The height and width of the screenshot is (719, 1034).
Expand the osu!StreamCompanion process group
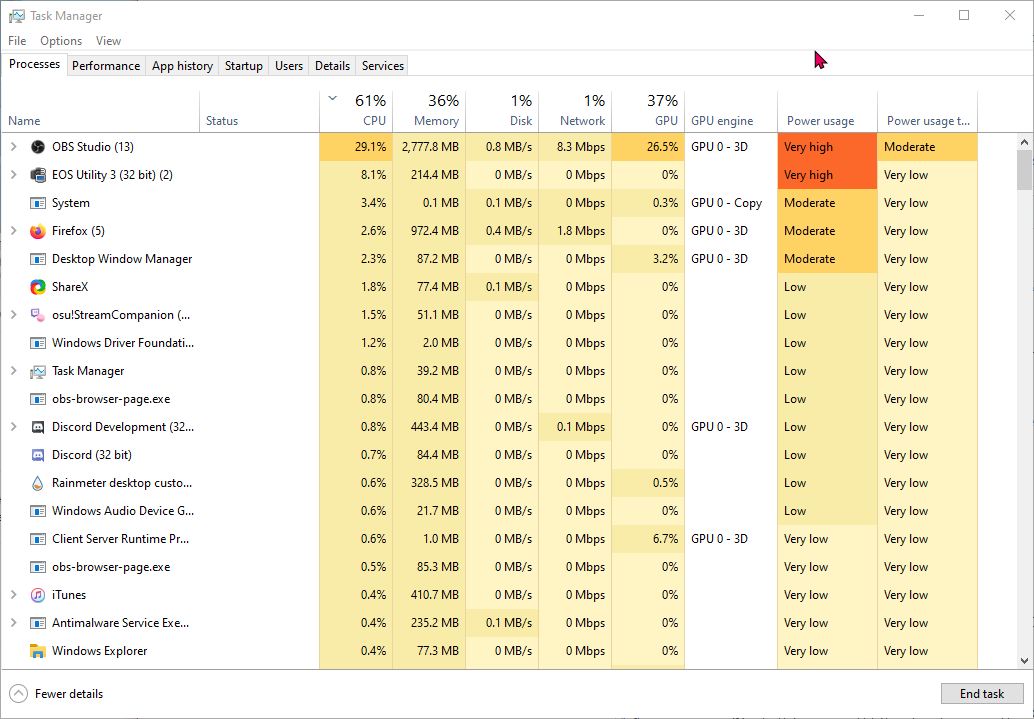click(x=13, y=315)
